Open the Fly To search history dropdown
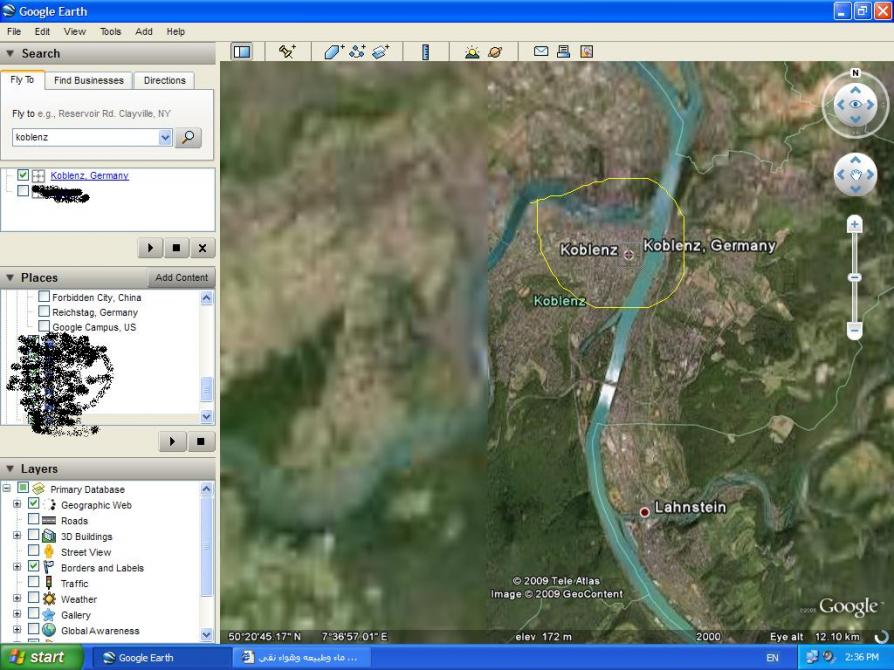The height and width of the screenshot is (670, 894). [x=165, y=138]
